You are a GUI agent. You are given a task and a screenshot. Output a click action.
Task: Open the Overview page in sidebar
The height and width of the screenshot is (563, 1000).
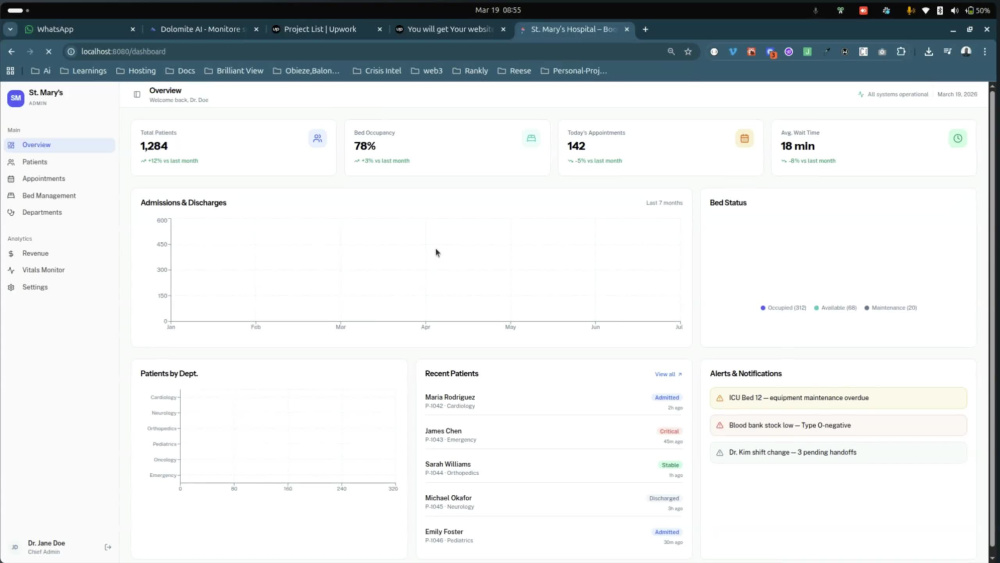(59, 145)
